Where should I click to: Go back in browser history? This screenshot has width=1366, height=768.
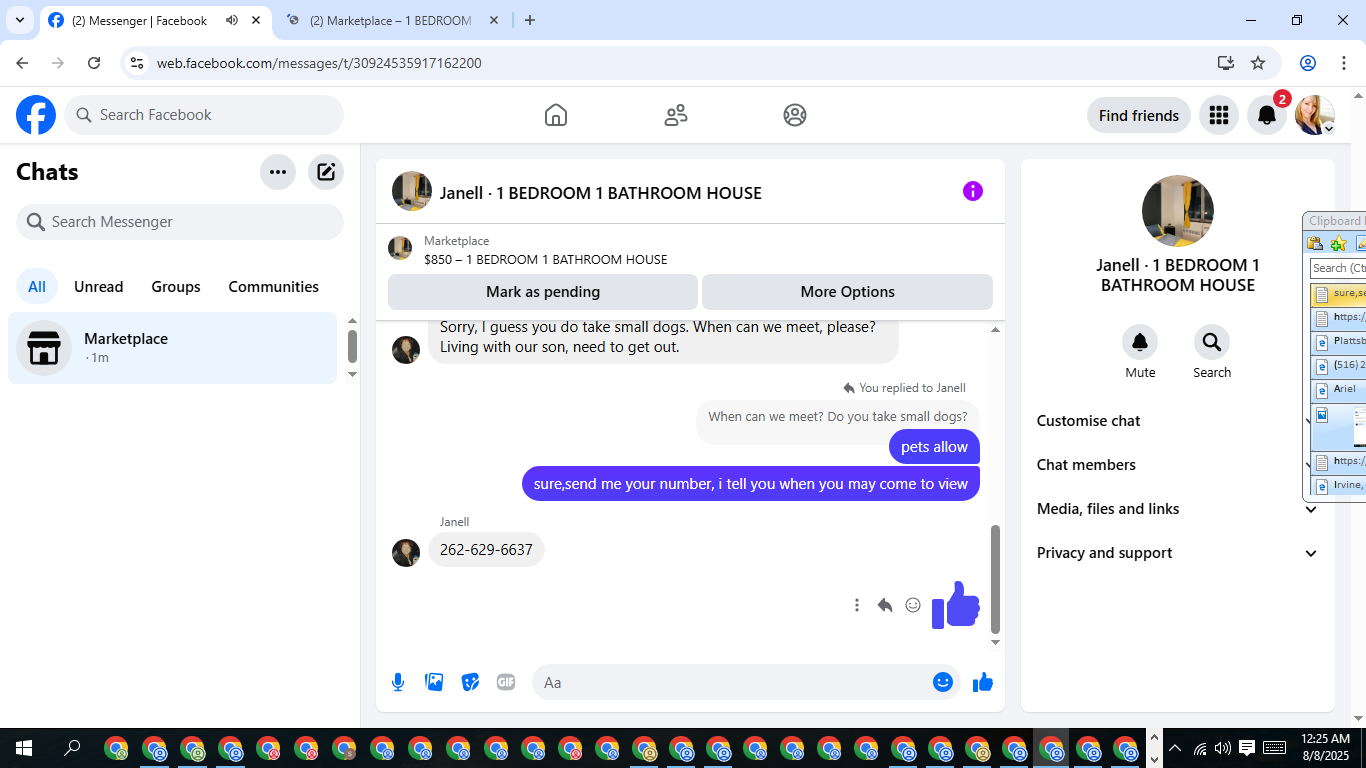[22, 63]
